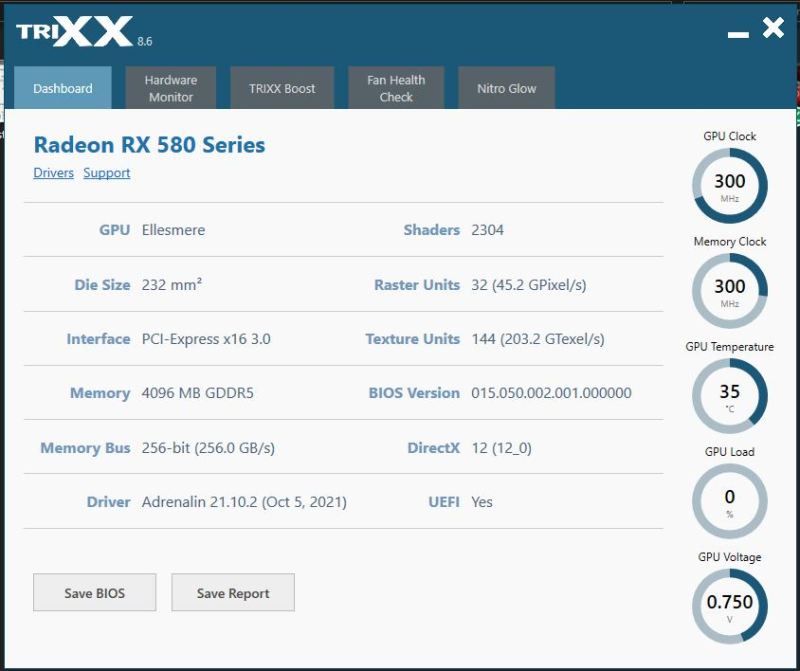Click the Memory Bus label
The height and width of the screenshot is (671, 800).
click(x=85, y=448)
